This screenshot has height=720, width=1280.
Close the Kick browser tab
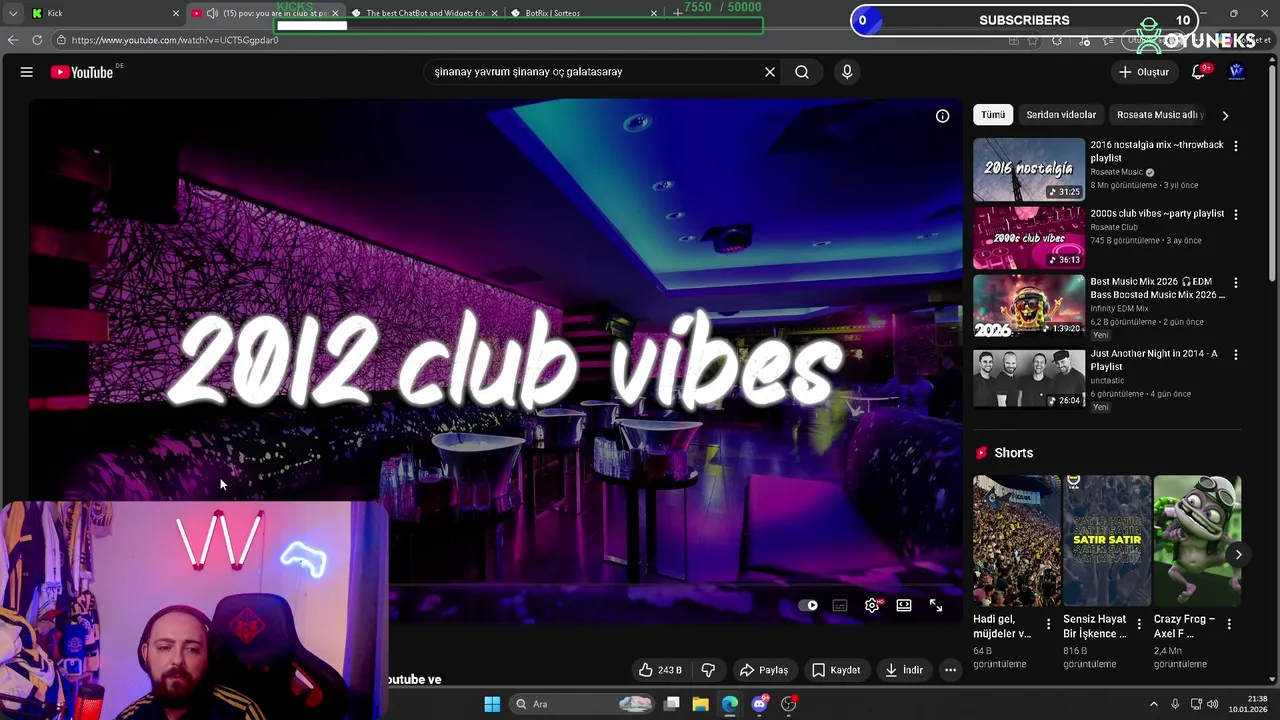pyautogui.click(x=176, y=13)
